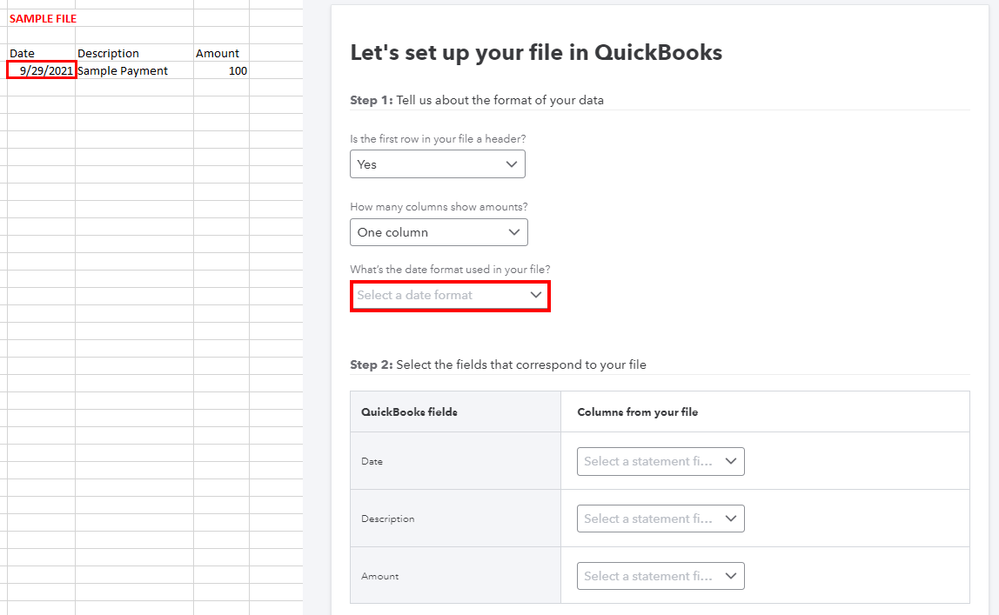Viewport: 999px width, 615px height.
Task: Click chevron arrow of the Yes dropdown
Action: tap(512, 164)
